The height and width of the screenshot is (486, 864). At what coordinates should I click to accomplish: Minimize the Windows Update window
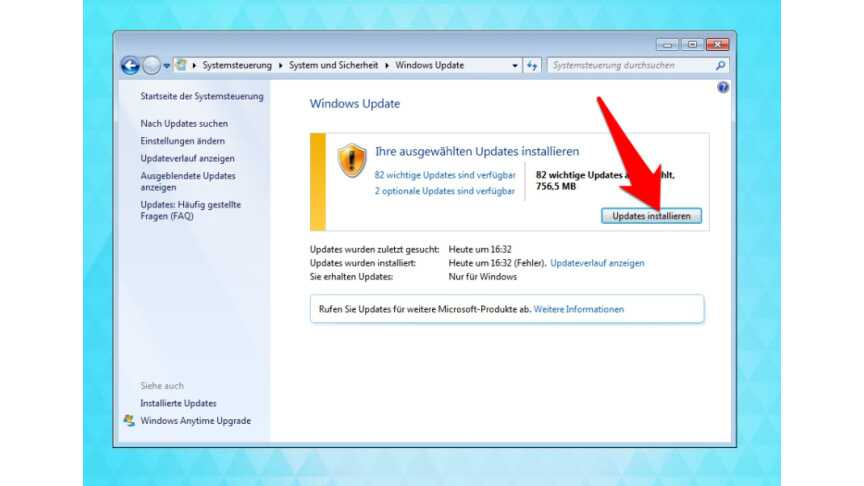pos(667,45)
